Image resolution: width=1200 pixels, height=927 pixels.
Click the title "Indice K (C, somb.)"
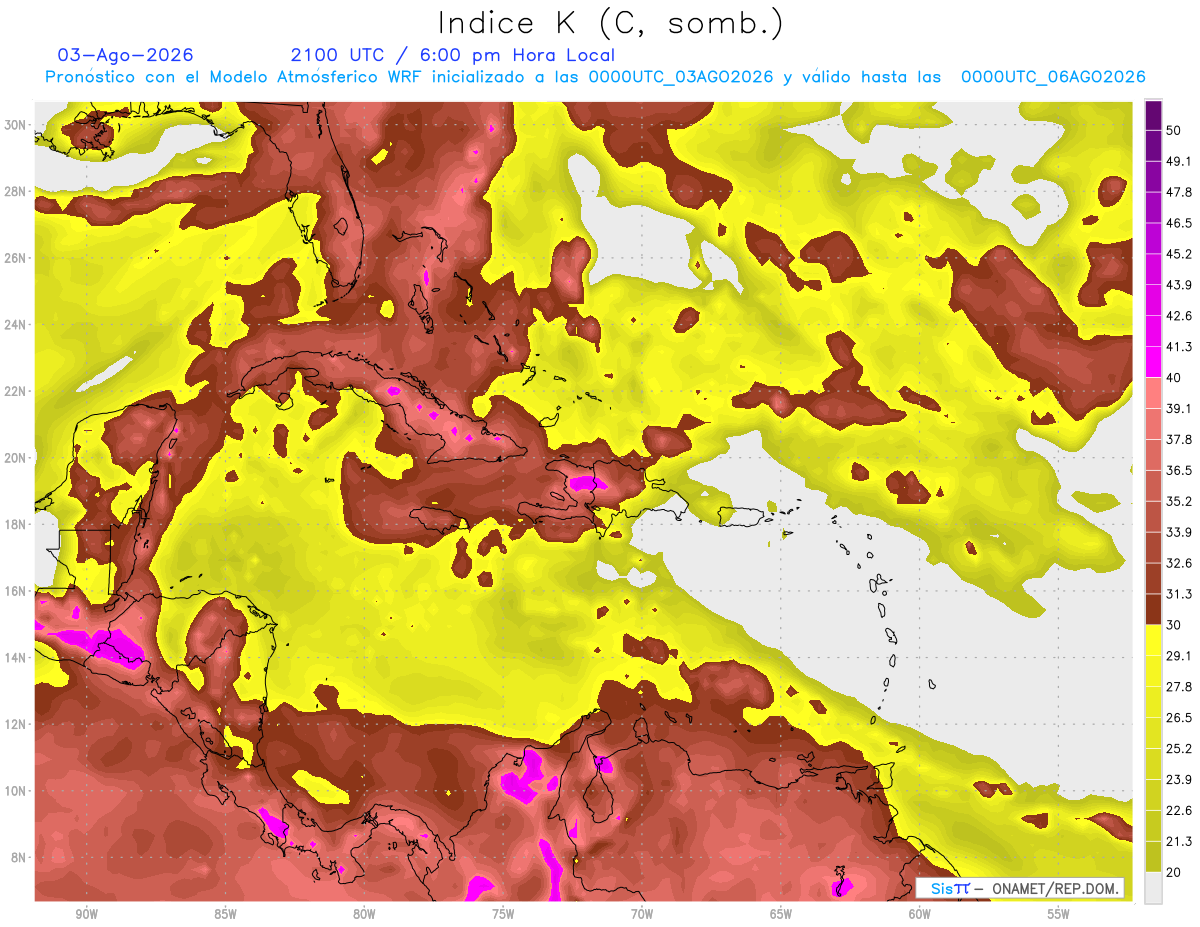click(611, 24)
